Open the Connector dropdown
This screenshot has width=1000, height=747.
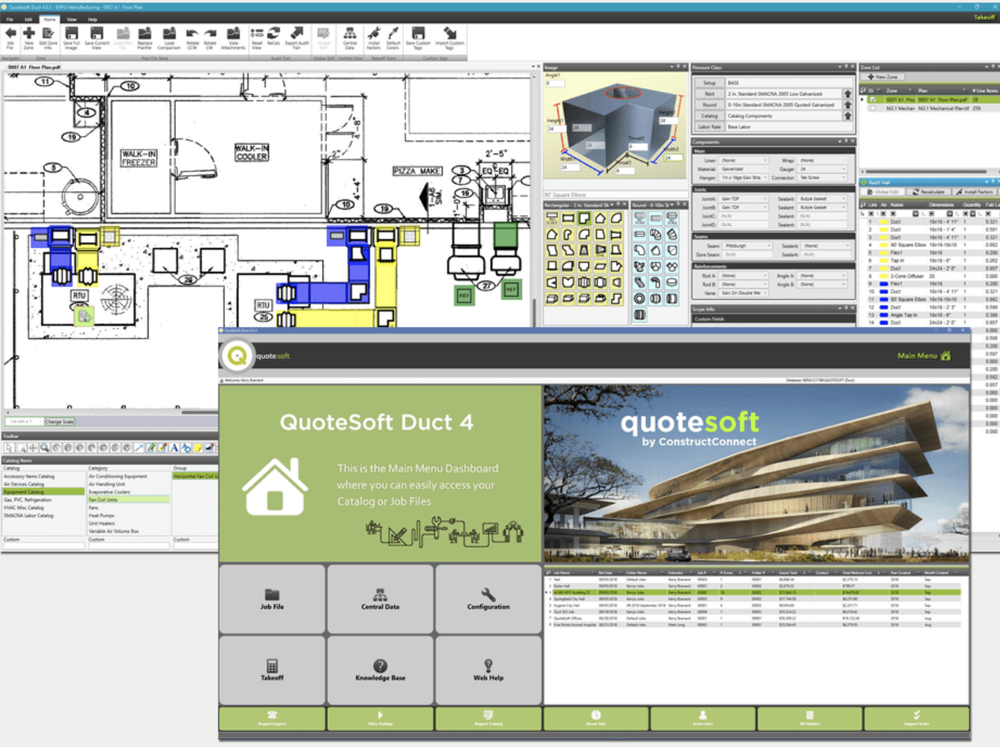coord(823,177)
